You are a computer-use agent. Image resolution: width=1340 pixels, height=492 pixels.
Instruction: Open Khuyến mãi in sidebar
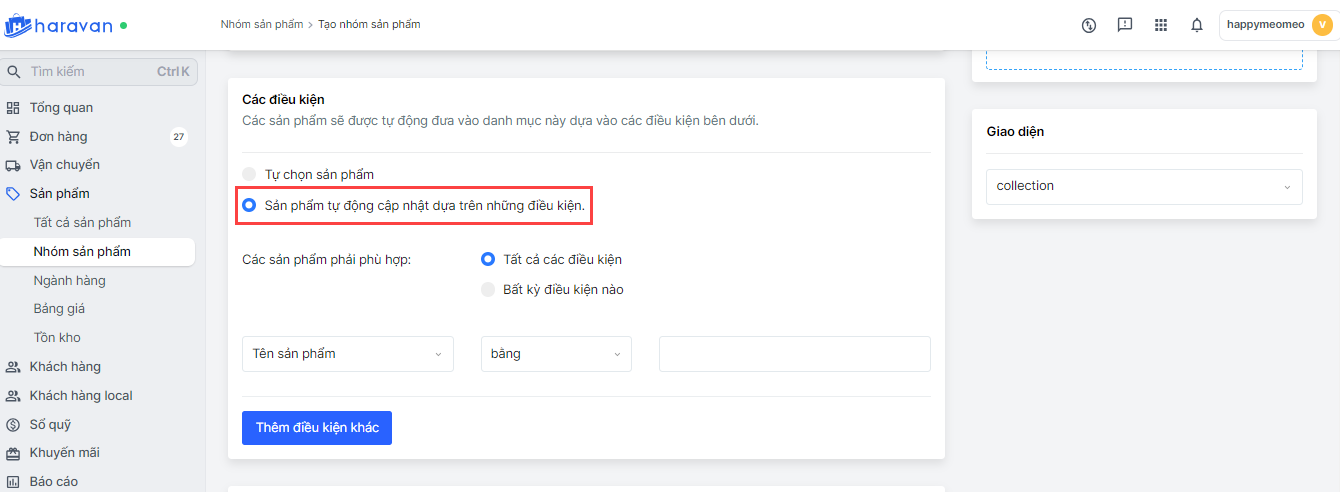(x=64, y=453)
